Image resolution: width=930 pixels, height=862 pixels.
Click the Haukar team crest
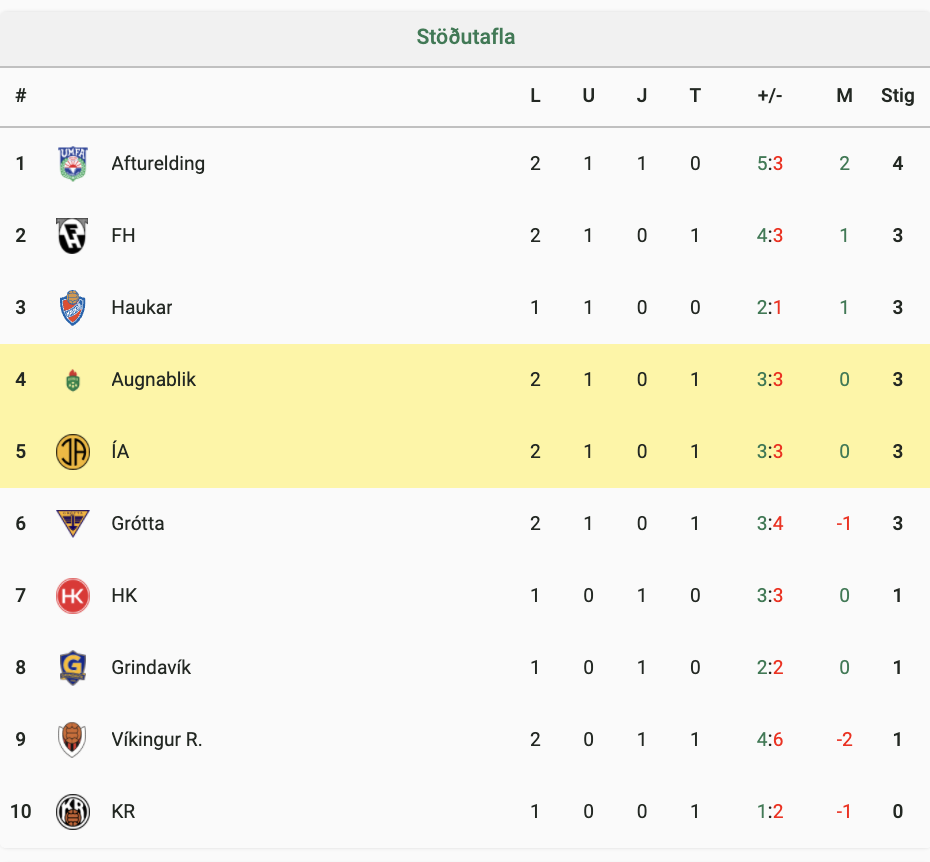73,307
